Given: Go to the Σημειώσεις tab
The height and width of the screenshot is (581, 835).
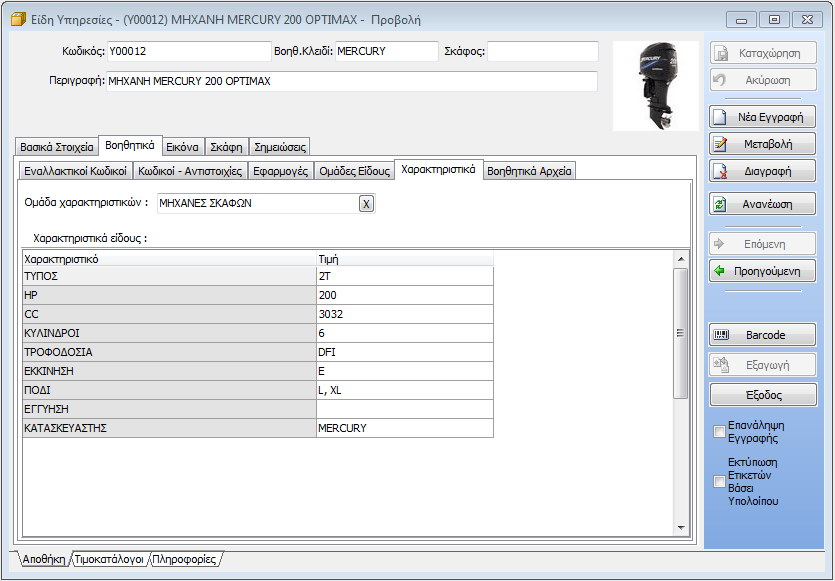Looking at the screenshot, I should tap(280, 147).
